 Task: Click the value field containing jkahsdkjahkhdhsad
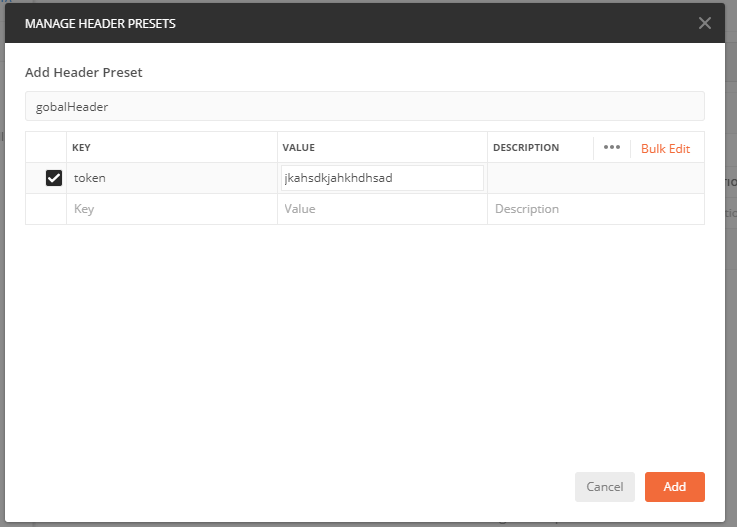(382, 178)
